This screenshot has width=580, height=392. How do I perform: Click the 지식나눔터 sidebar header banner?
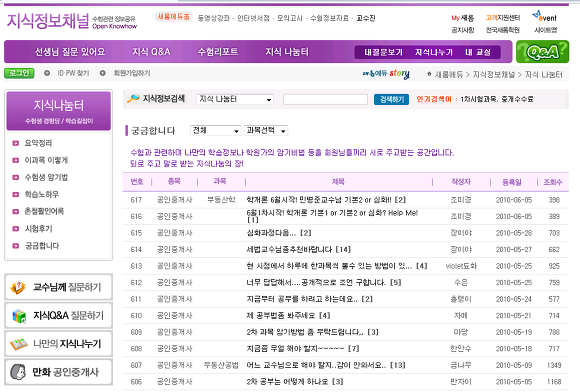(59, 111)
